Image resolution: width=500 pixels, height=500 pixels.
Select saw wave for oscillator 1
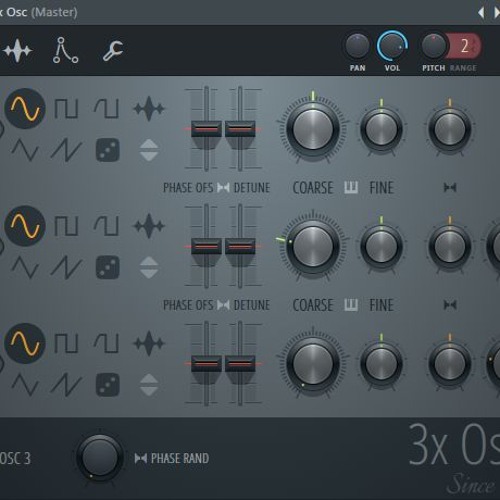pos(66,150)
